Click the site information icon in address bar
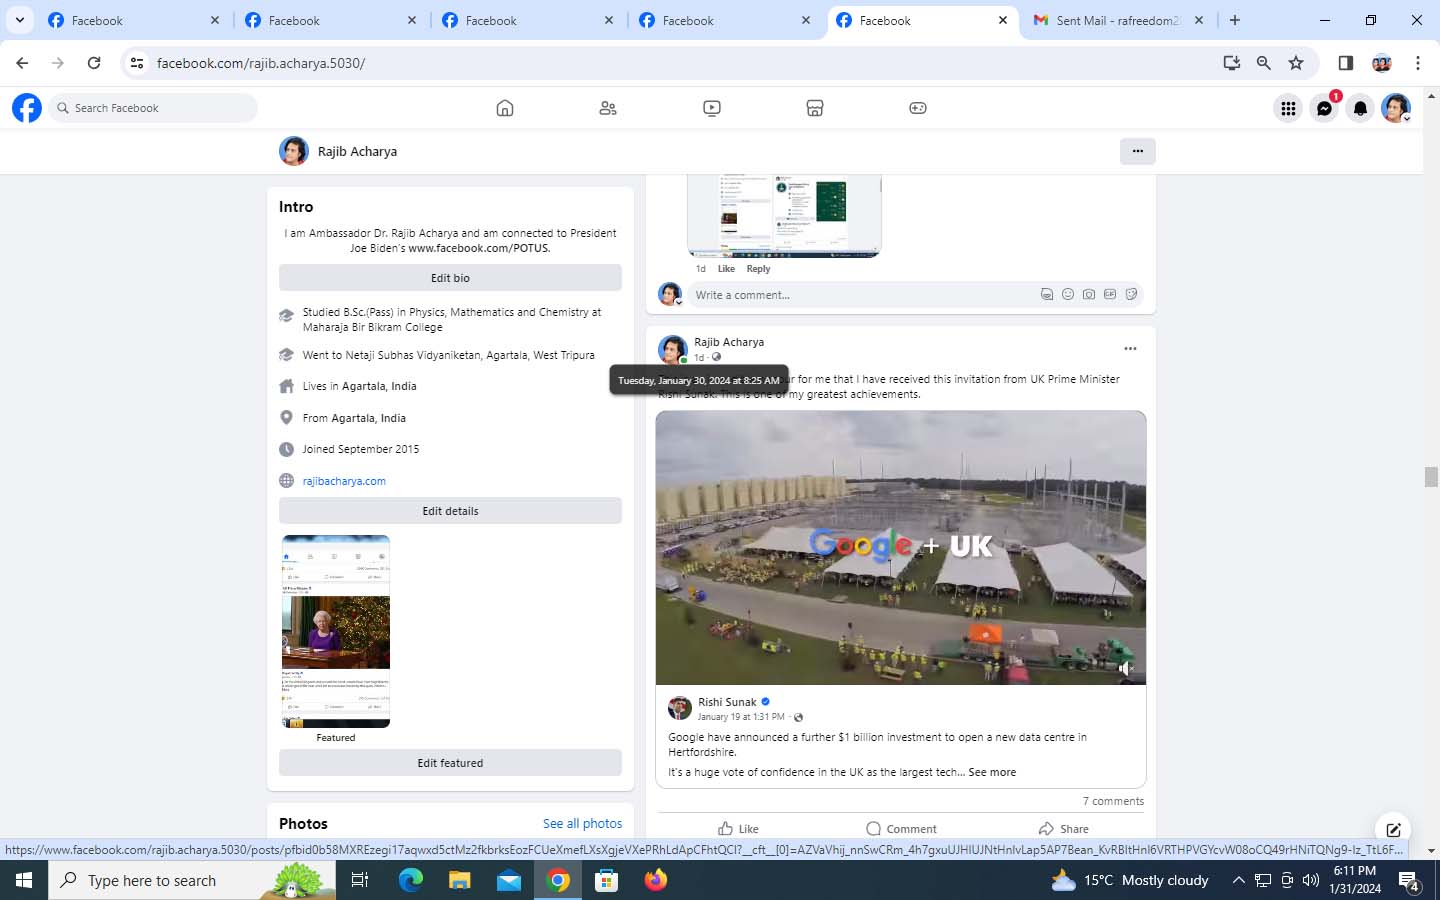 (137, 63)
